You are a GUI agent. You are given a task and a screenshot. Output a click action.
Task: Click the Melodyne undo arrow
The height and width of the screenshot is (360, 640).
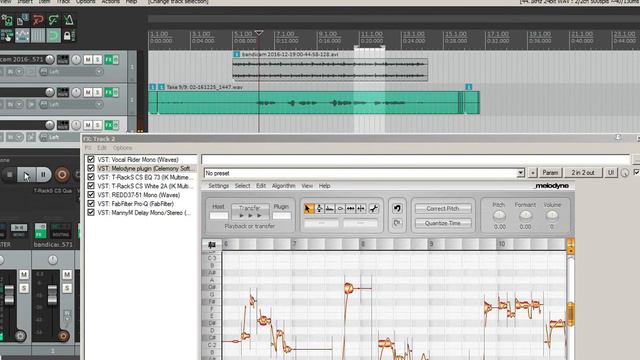[397, 209]
